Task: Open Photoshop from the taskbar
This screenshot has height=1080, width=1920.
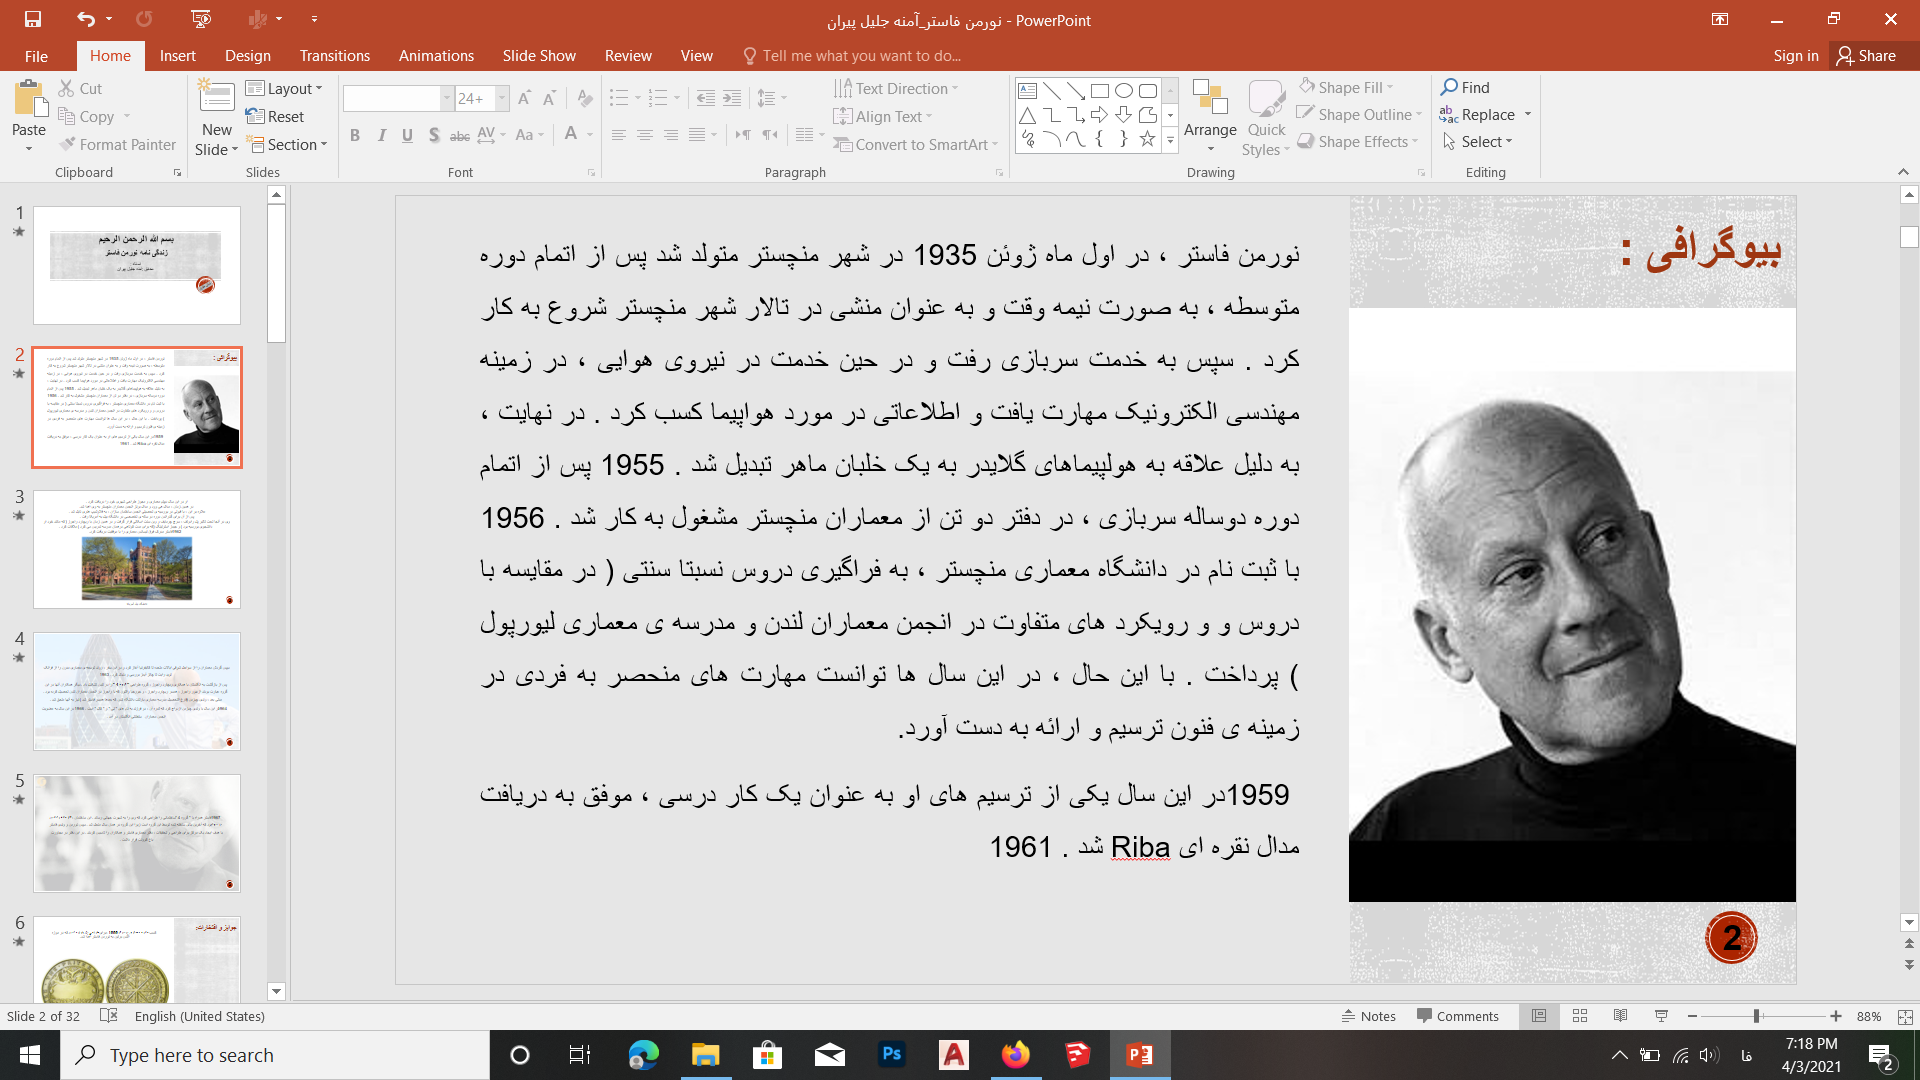Action: coord(891,1055)
